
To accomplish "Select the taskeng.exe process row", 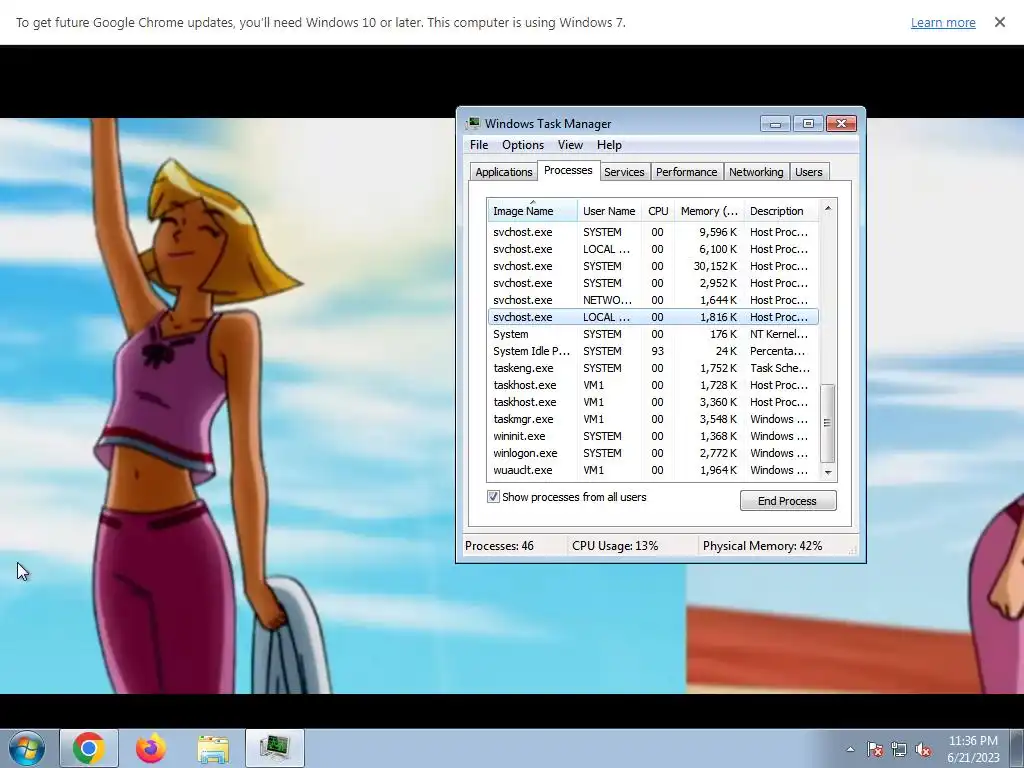I will (653, 368).
